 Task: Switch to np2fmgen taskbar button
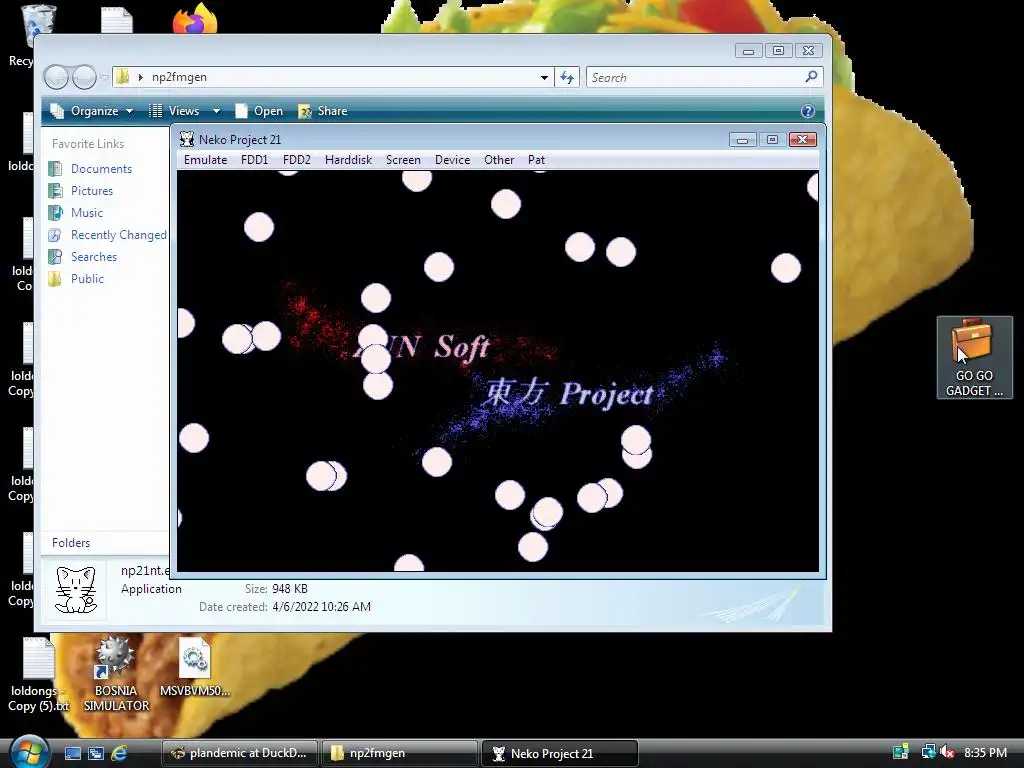[400, 753]
